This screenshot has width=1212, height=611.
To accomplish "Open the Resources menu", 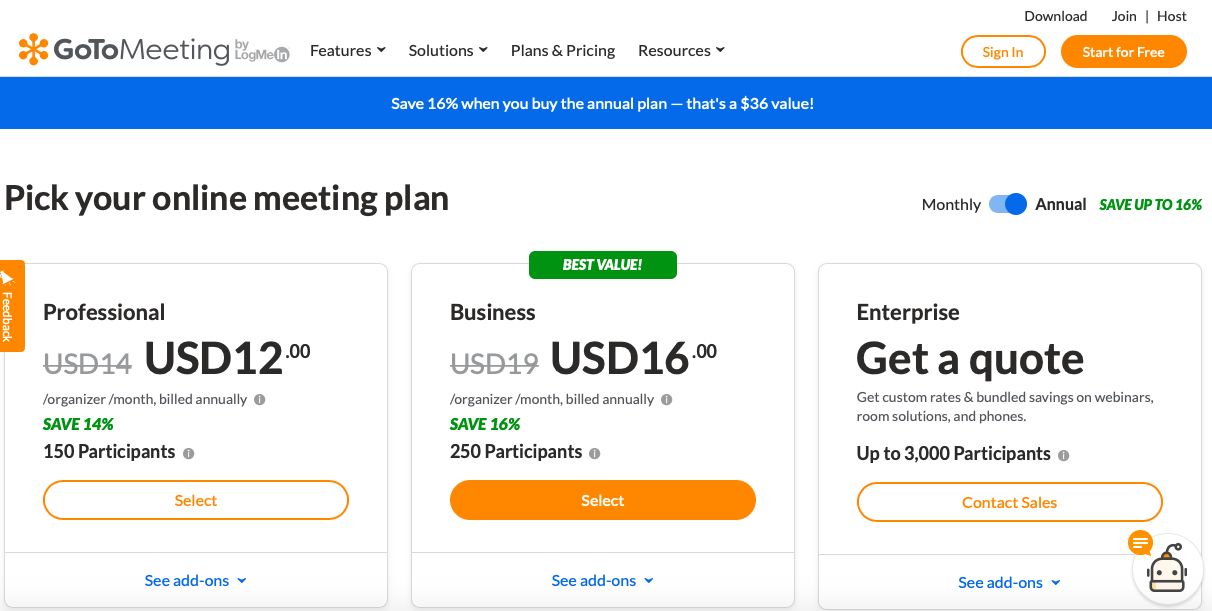I will pyautogui.click(x=680, y=50).
